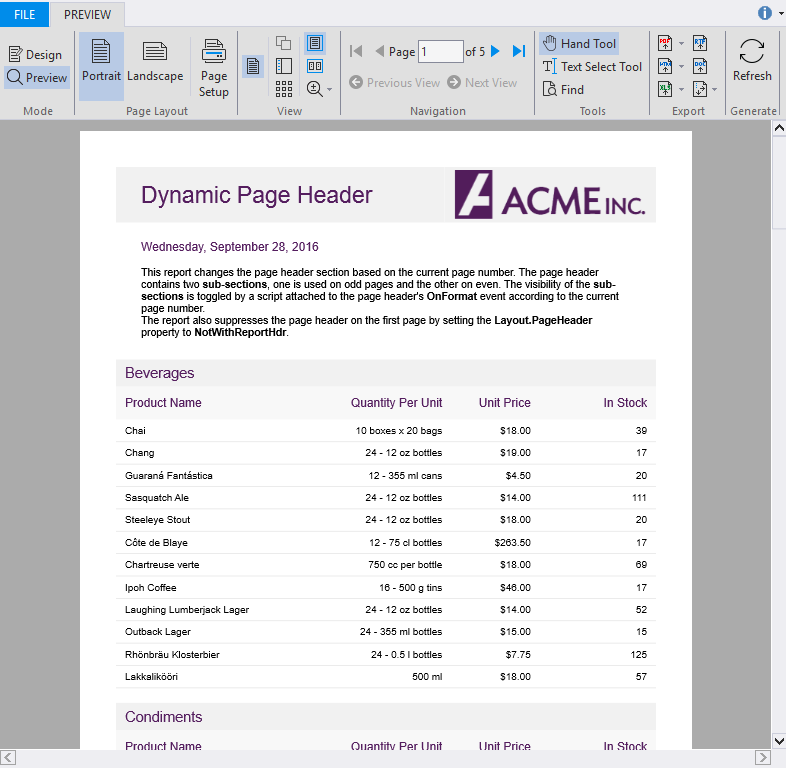Go to the next page arrow
The width and height of the screenshot is (786, 768).
496,51
